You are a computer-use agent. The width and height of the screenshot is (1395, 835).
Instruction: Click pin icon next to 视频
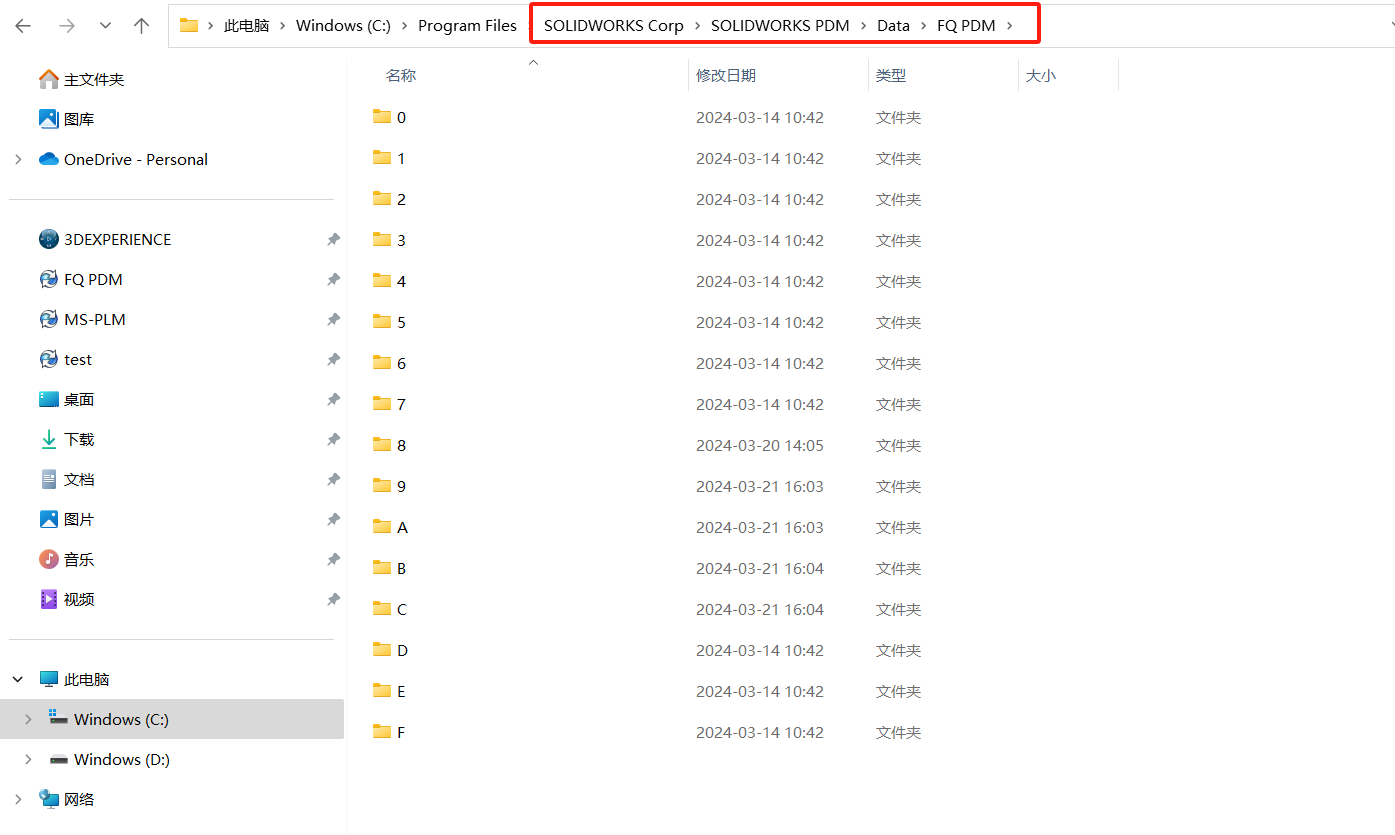[x=333, y=599]
